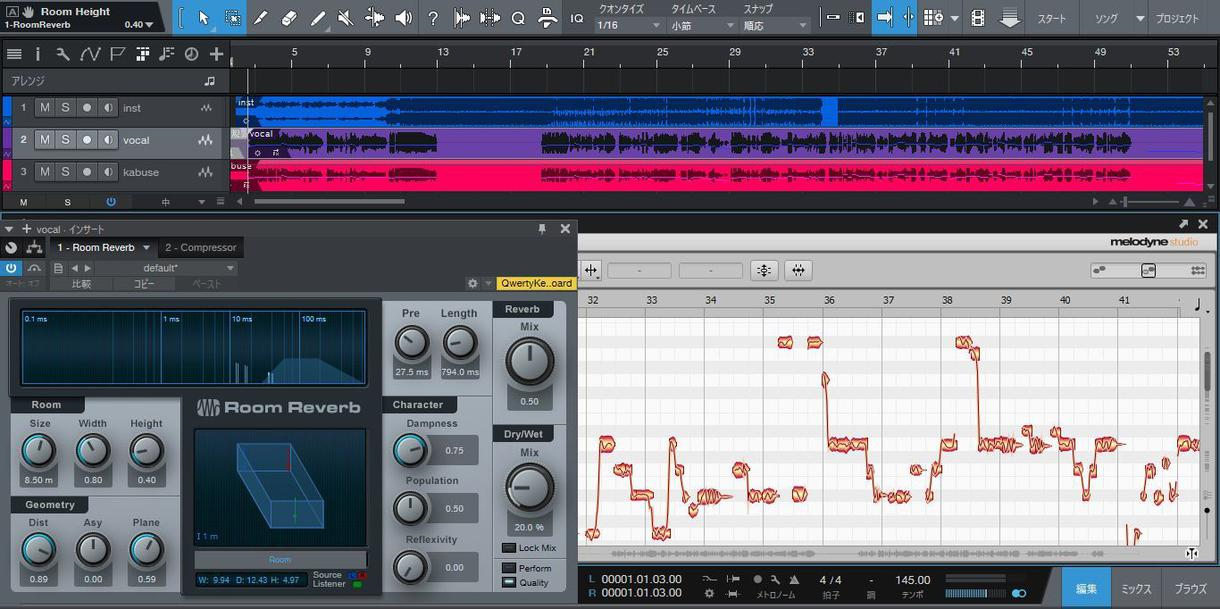The image size is (1220, 609).
Task: Click the 比較 (Compare) button
Action: (x=82, y=284)
